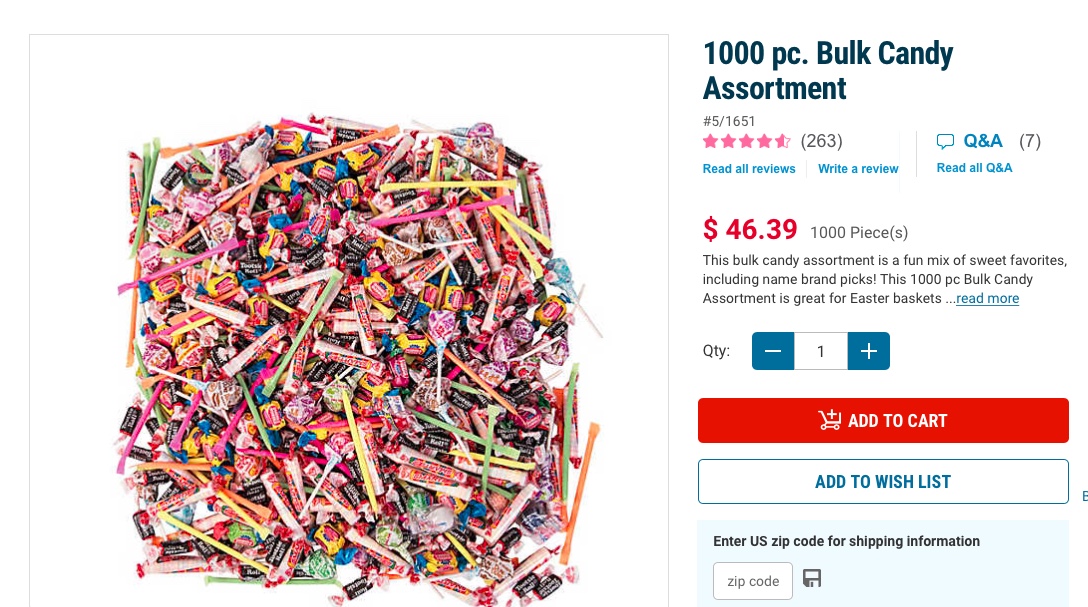
Task: Click the Q&A speech bubble icon
Action: [x=945, y=142]
